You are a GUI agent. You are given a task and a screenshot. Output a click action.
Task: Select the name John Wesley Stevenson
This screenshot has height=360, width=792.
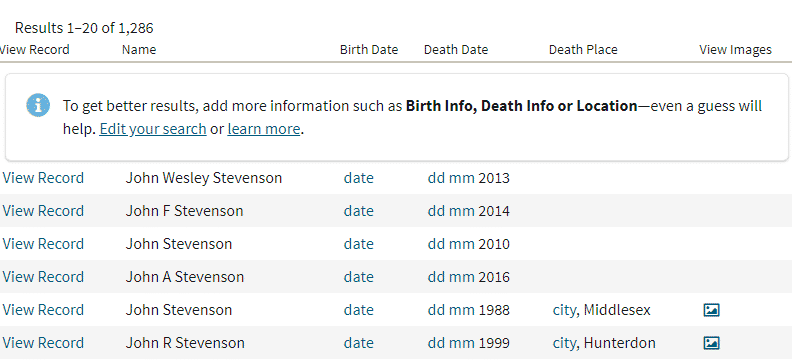[x=204, y=178]
